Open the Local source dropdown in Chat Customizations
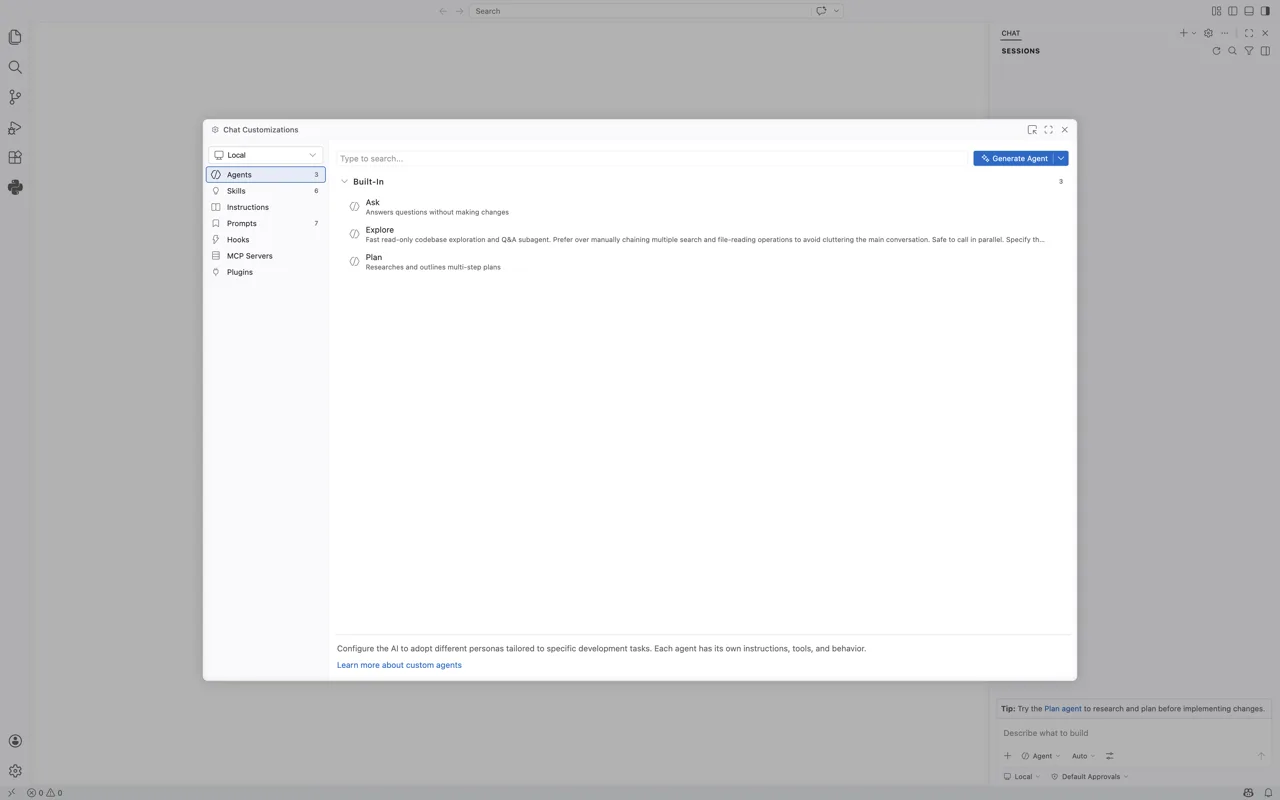This screenshot has height=800, width=1280. 265,155
